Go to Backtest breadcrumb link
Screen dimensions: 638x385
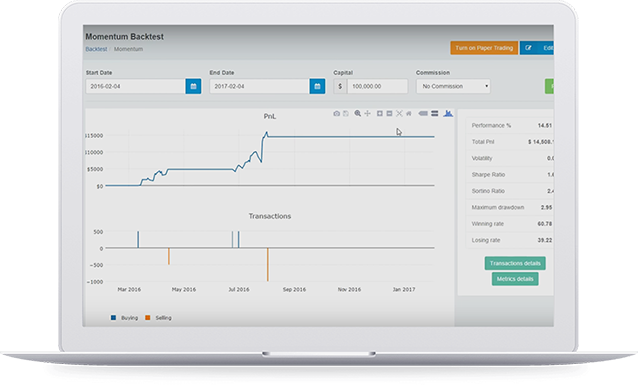point(96,49)
